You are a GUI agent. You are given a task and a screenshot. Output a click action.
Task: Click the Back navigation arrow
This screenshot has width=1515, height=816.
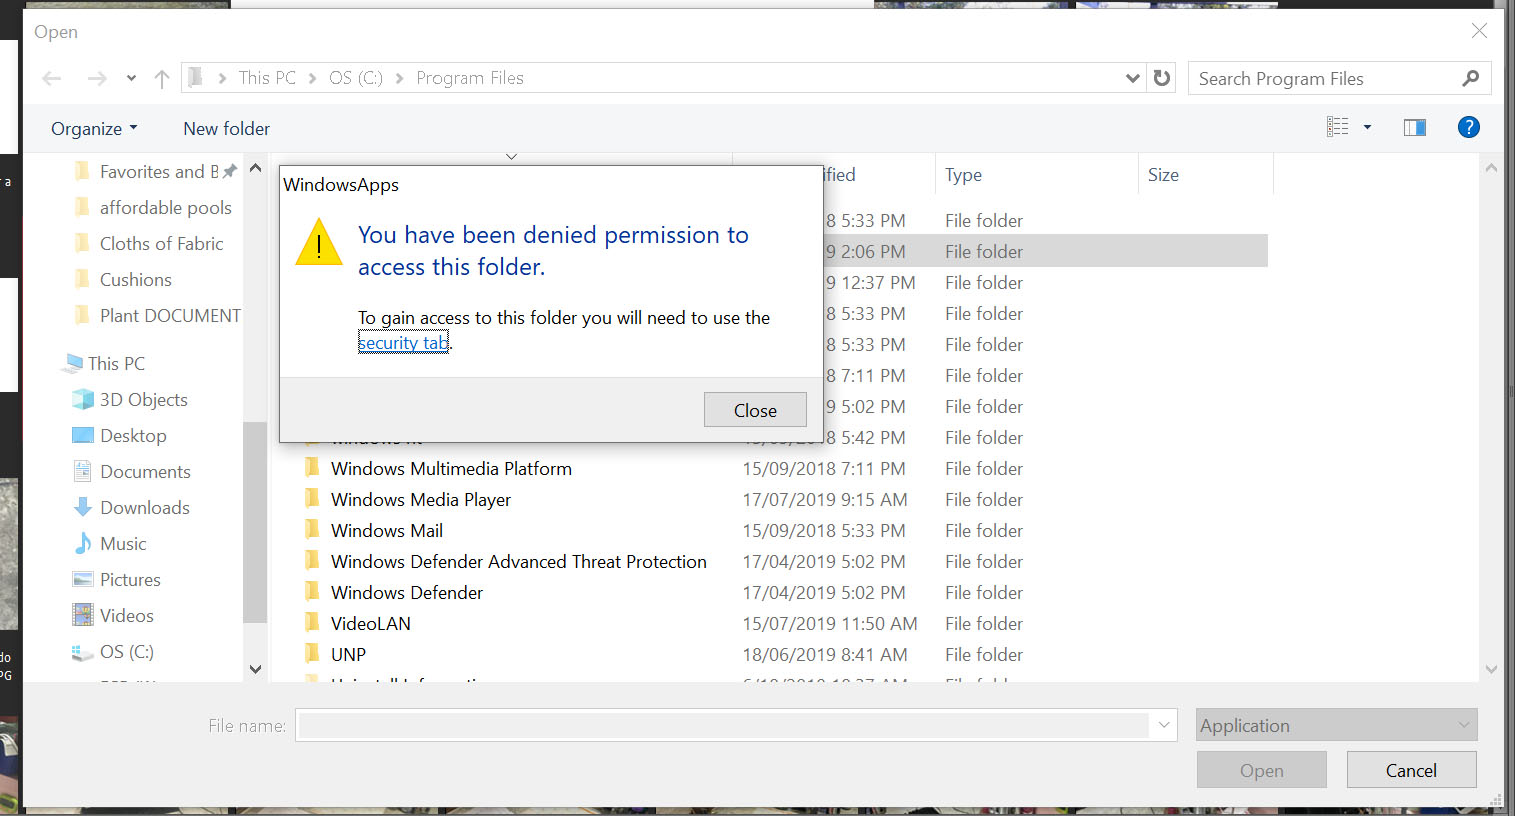click(x=52, y=78)
